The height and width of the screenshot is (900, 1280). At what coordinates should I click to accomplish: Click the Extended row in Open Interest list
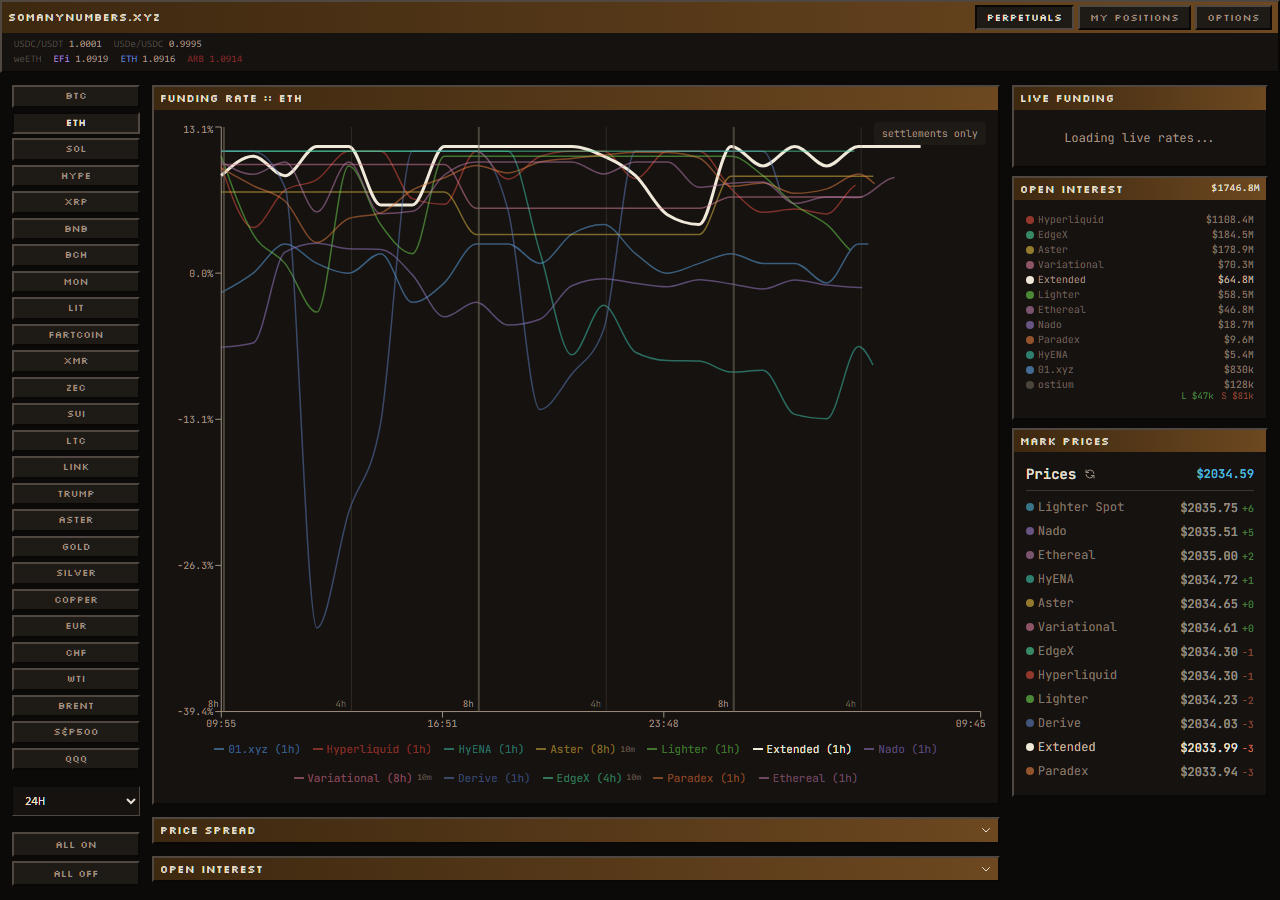point(1061,280)
